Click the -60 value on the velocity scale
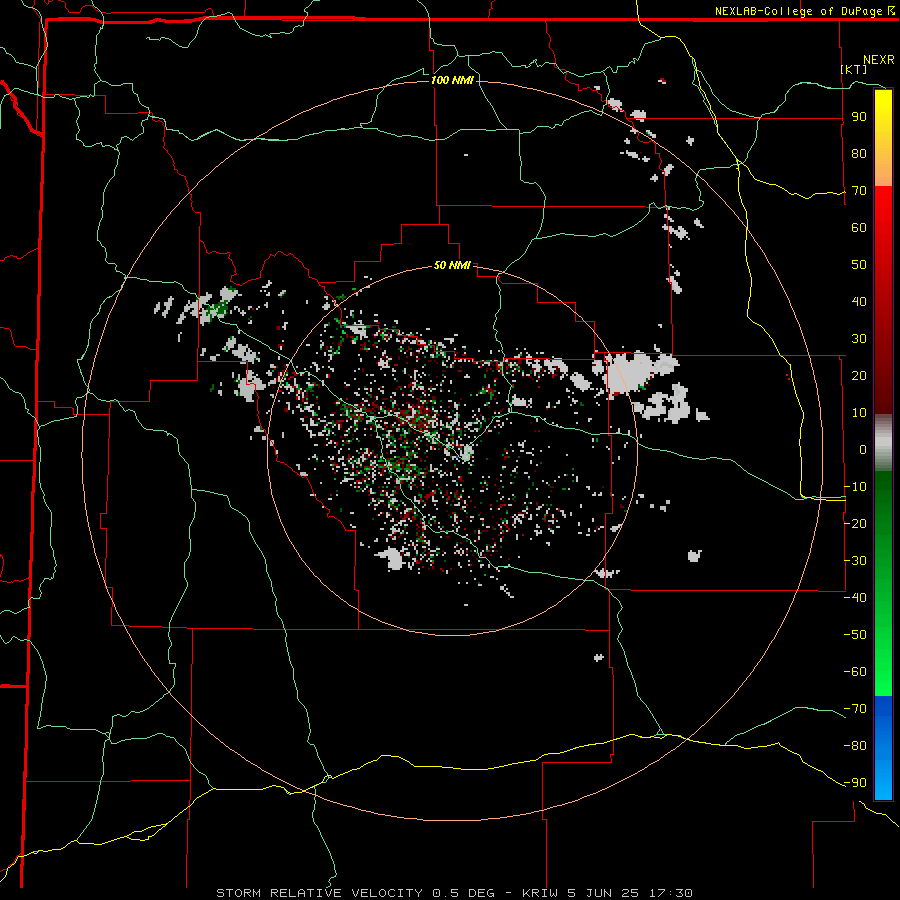The width and height of the screenshot is (900, 900). pyautogui.click(x=855, y=672)
